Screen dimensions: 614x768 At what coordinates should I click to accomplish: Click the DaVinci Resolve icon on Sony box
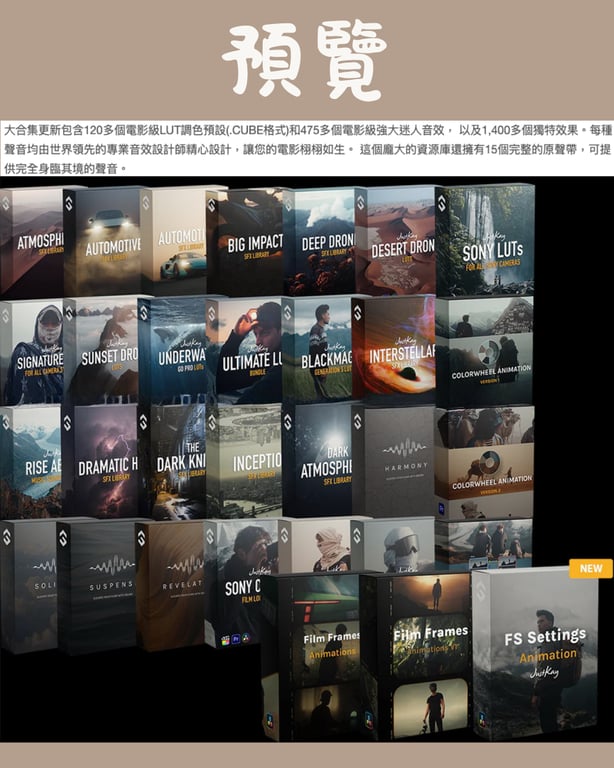pyautogui.click(x=246, y=638)
